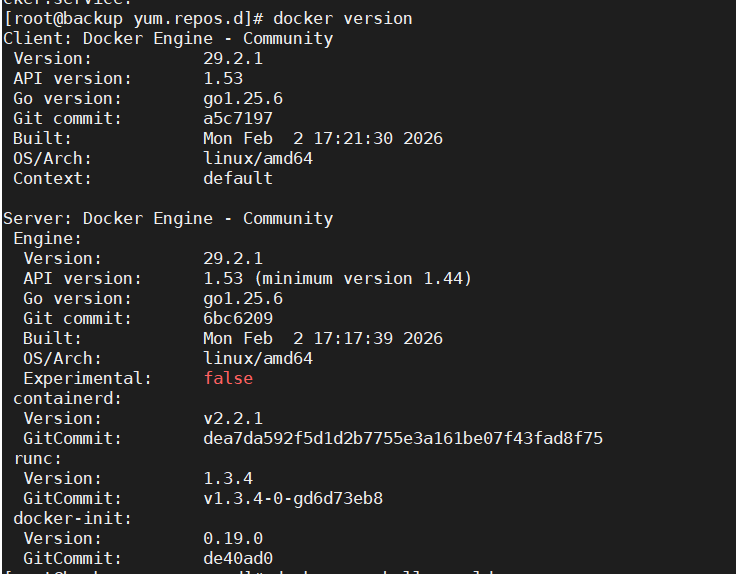Click the "Context:" label
This screenshot has width=736, height=574.
tap(52, 178)
